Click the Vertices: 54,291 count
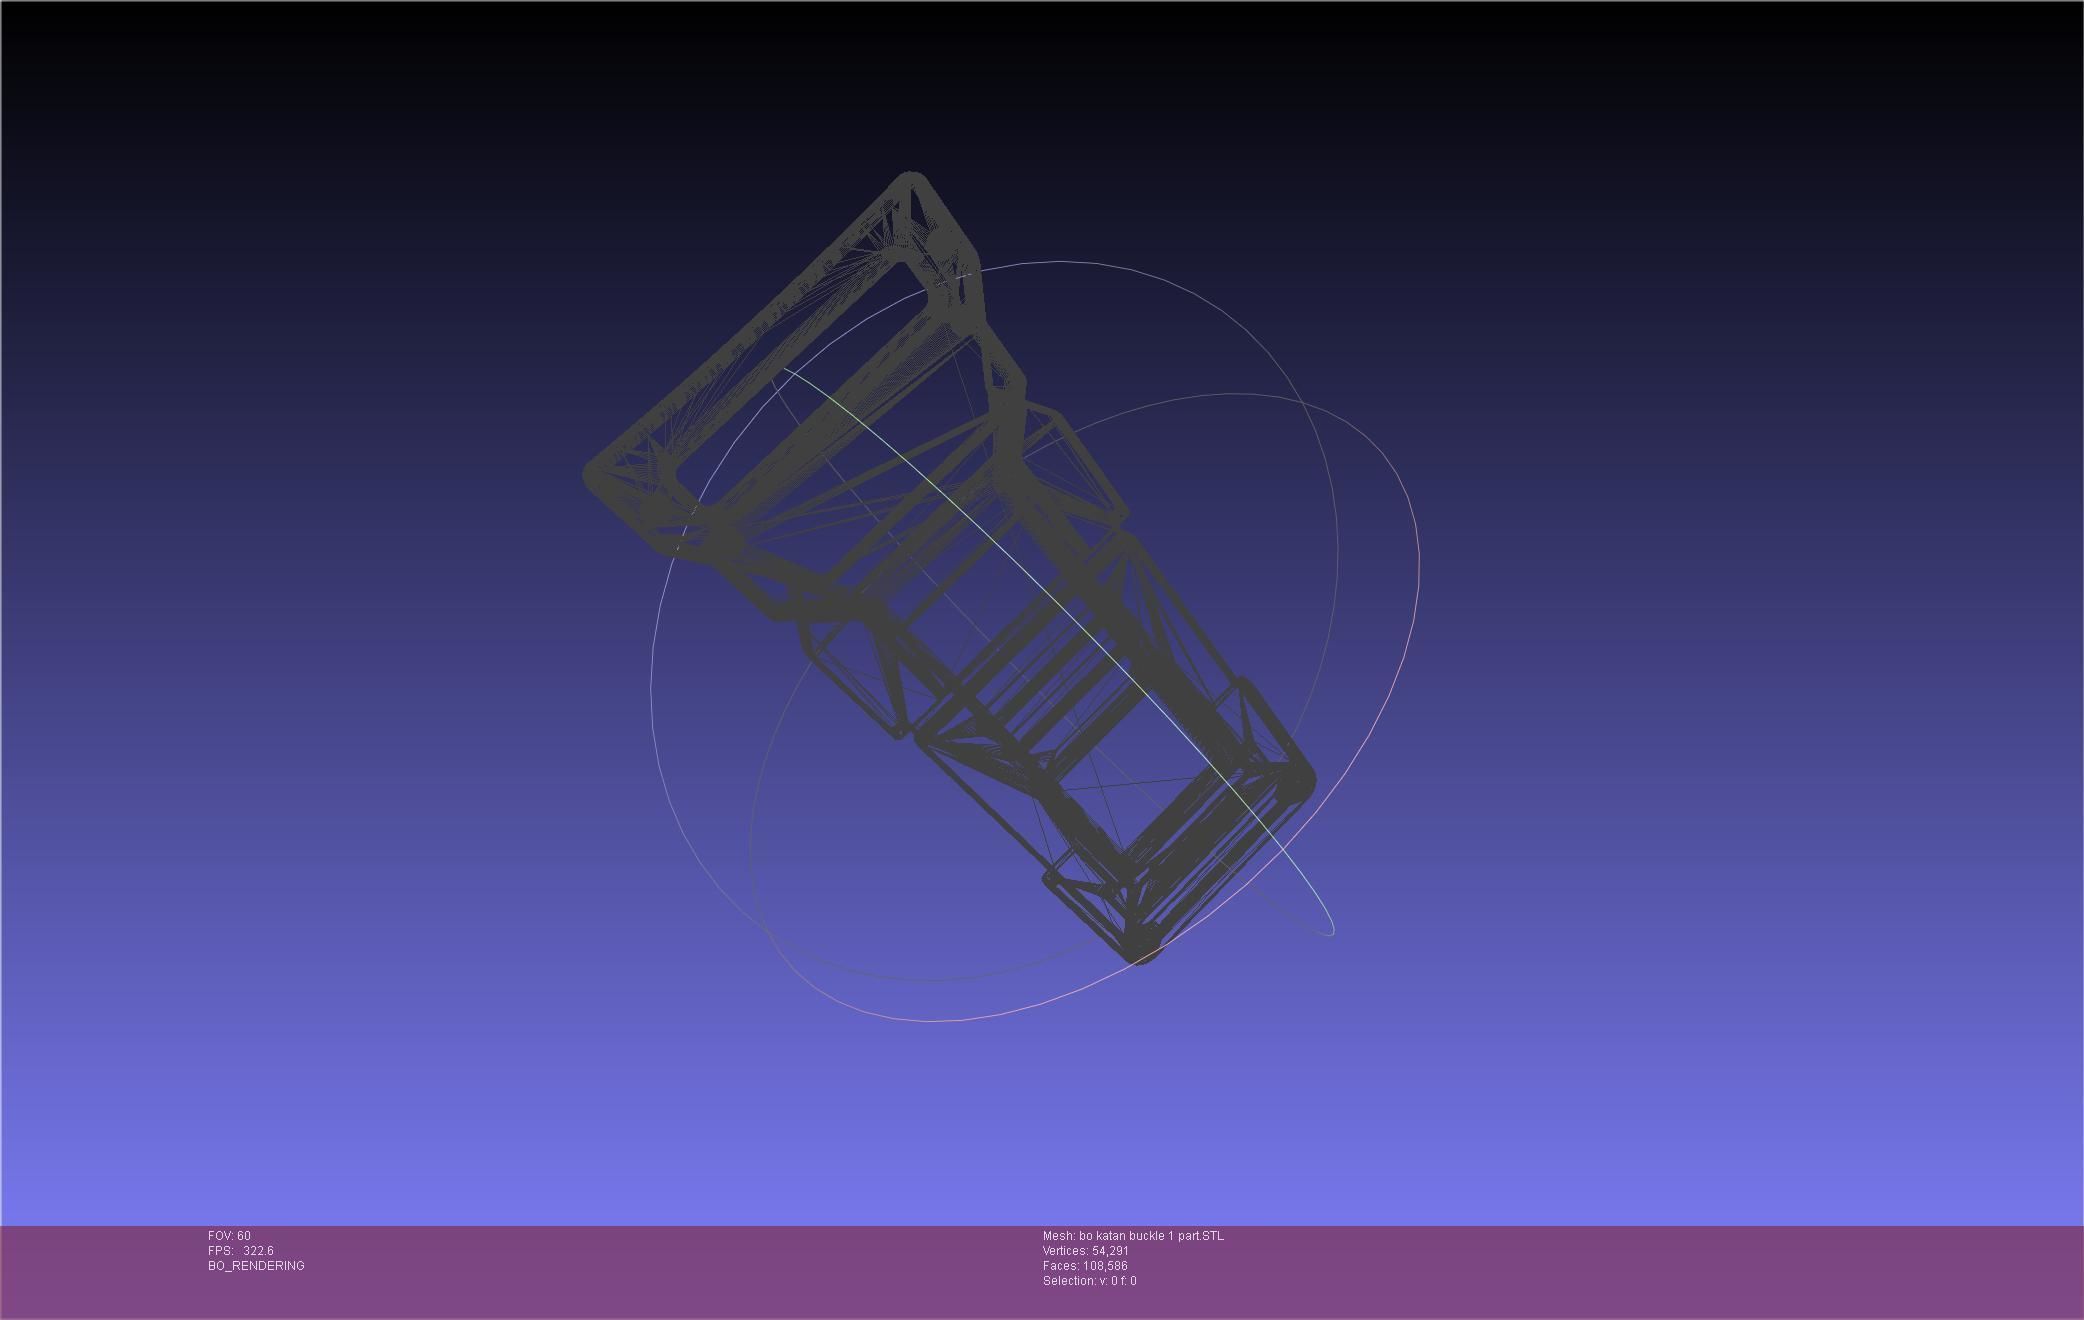The height and width of the screenshot is (1320, 2084). (x=1086, y=1251)
